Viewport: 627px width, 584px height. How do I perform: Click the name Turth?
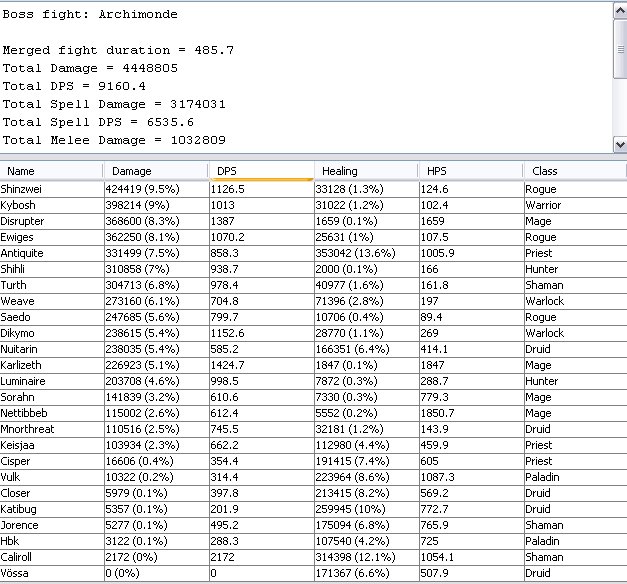coord(14,285)
